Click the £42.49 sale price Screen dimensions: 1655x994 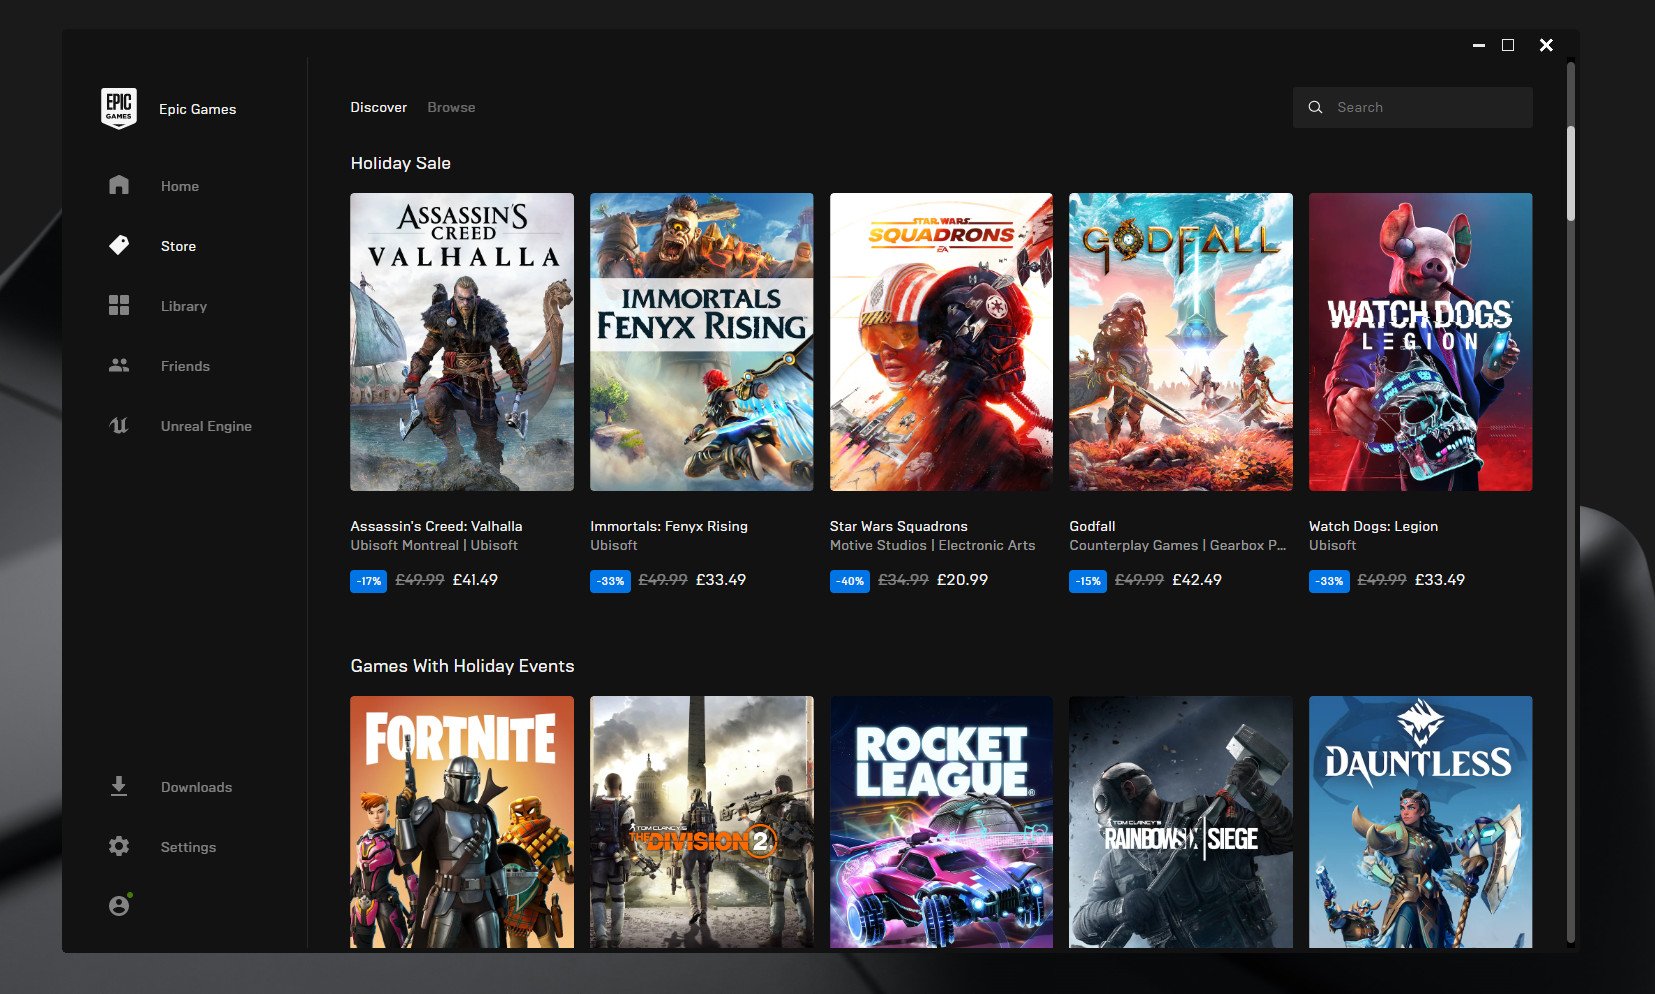(x=1197, y=580)
